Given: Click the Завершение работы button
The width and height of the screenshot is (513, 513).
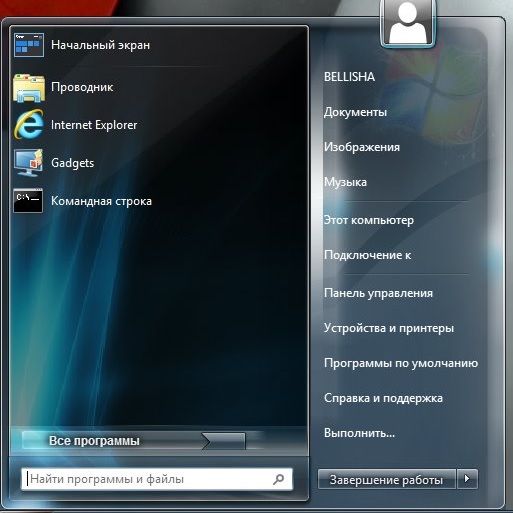Looking at the screenshot, I should tap(387, 479).
